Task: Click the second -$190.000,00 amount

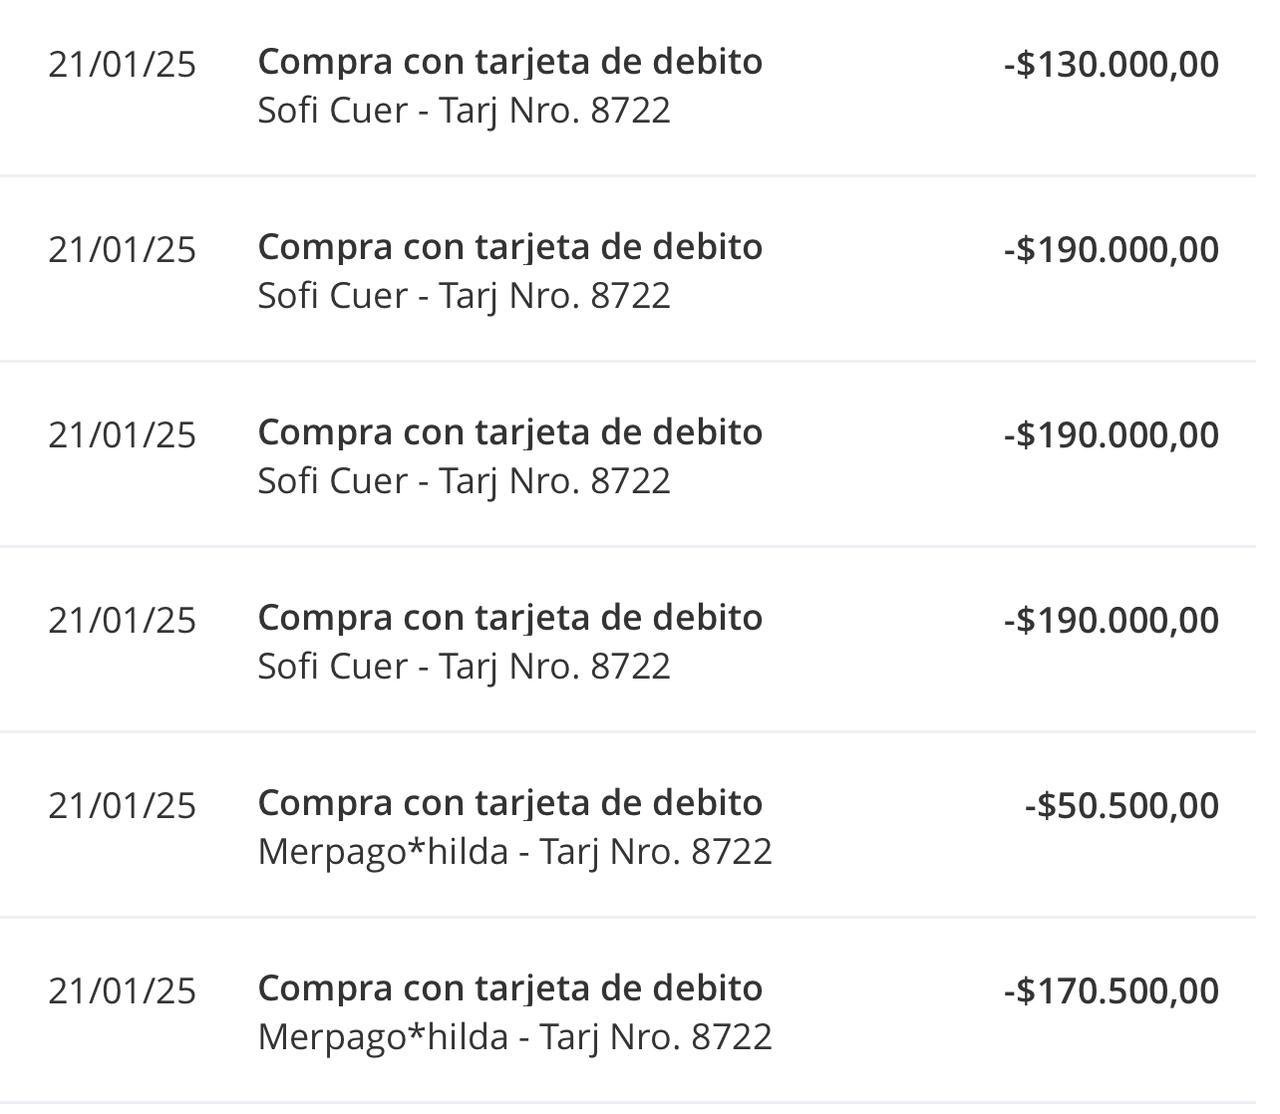Action: click(x=1111, y=435)
